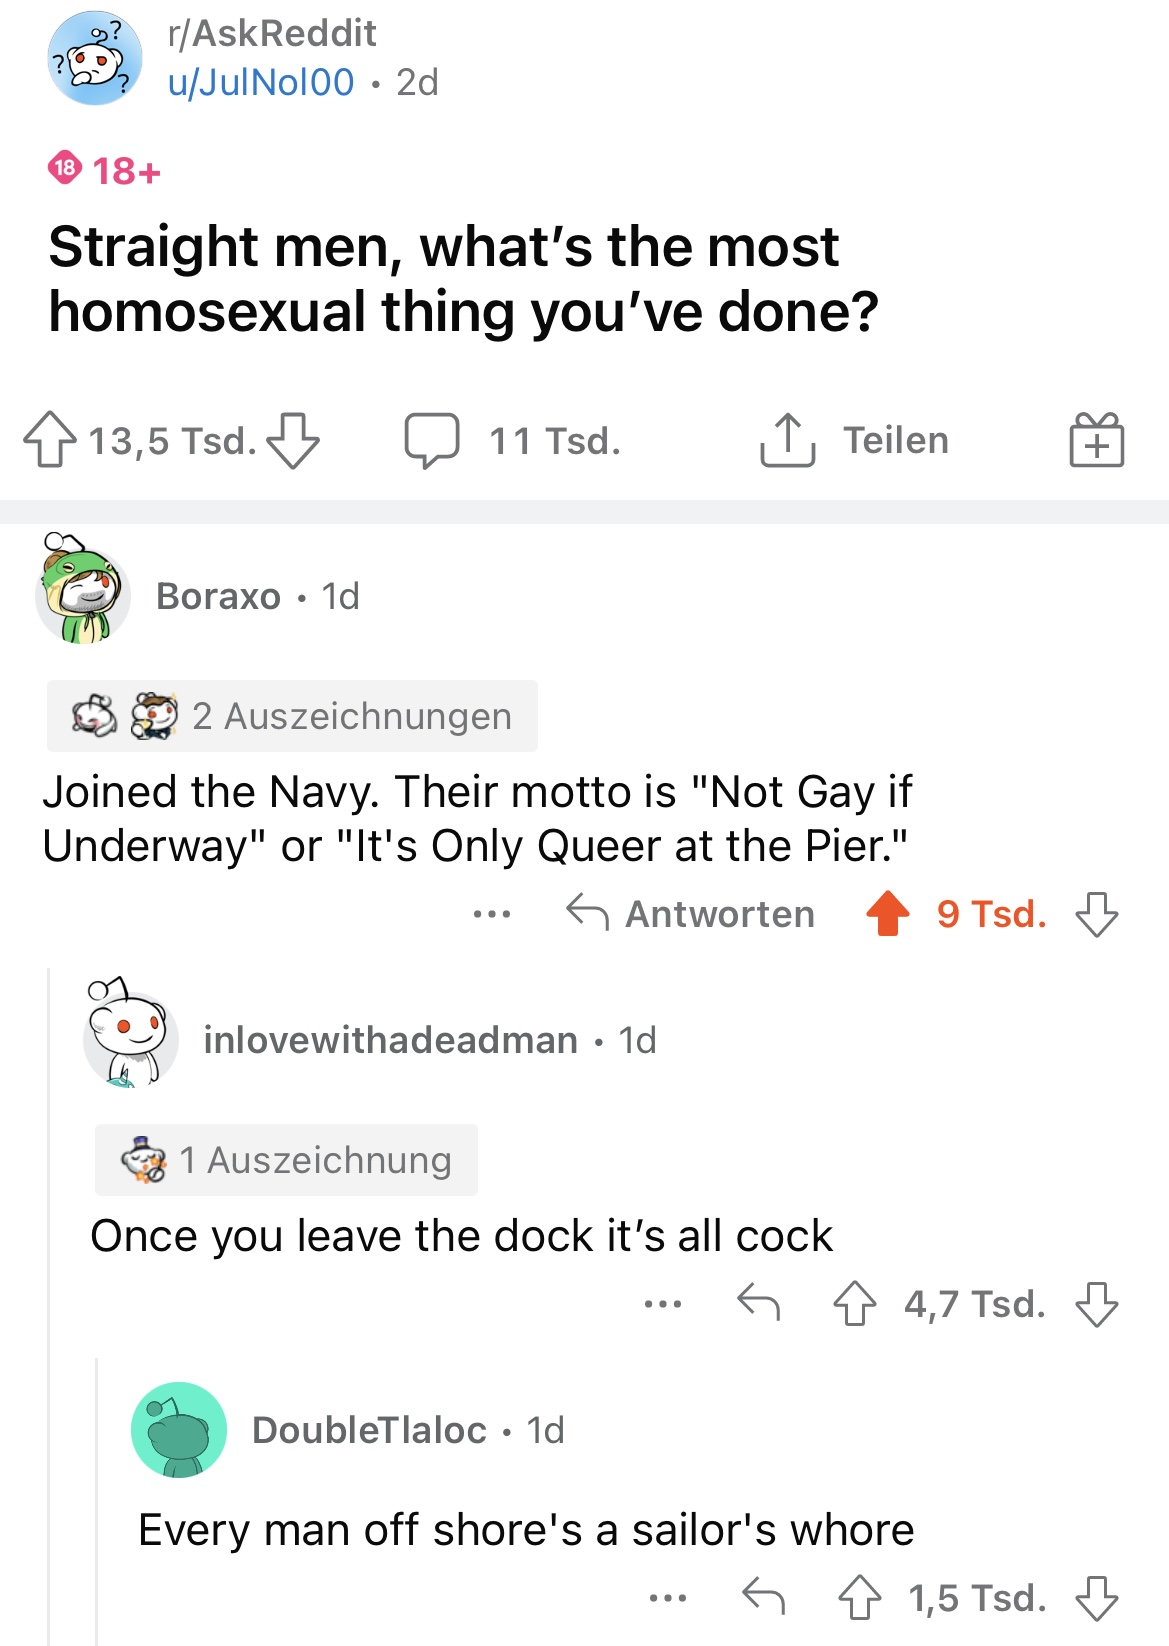The width and height of the screenshot is (1169, 1646).
Task: Toggle upvote on Boraxo's comment
Action: click(x=888, y=914)
